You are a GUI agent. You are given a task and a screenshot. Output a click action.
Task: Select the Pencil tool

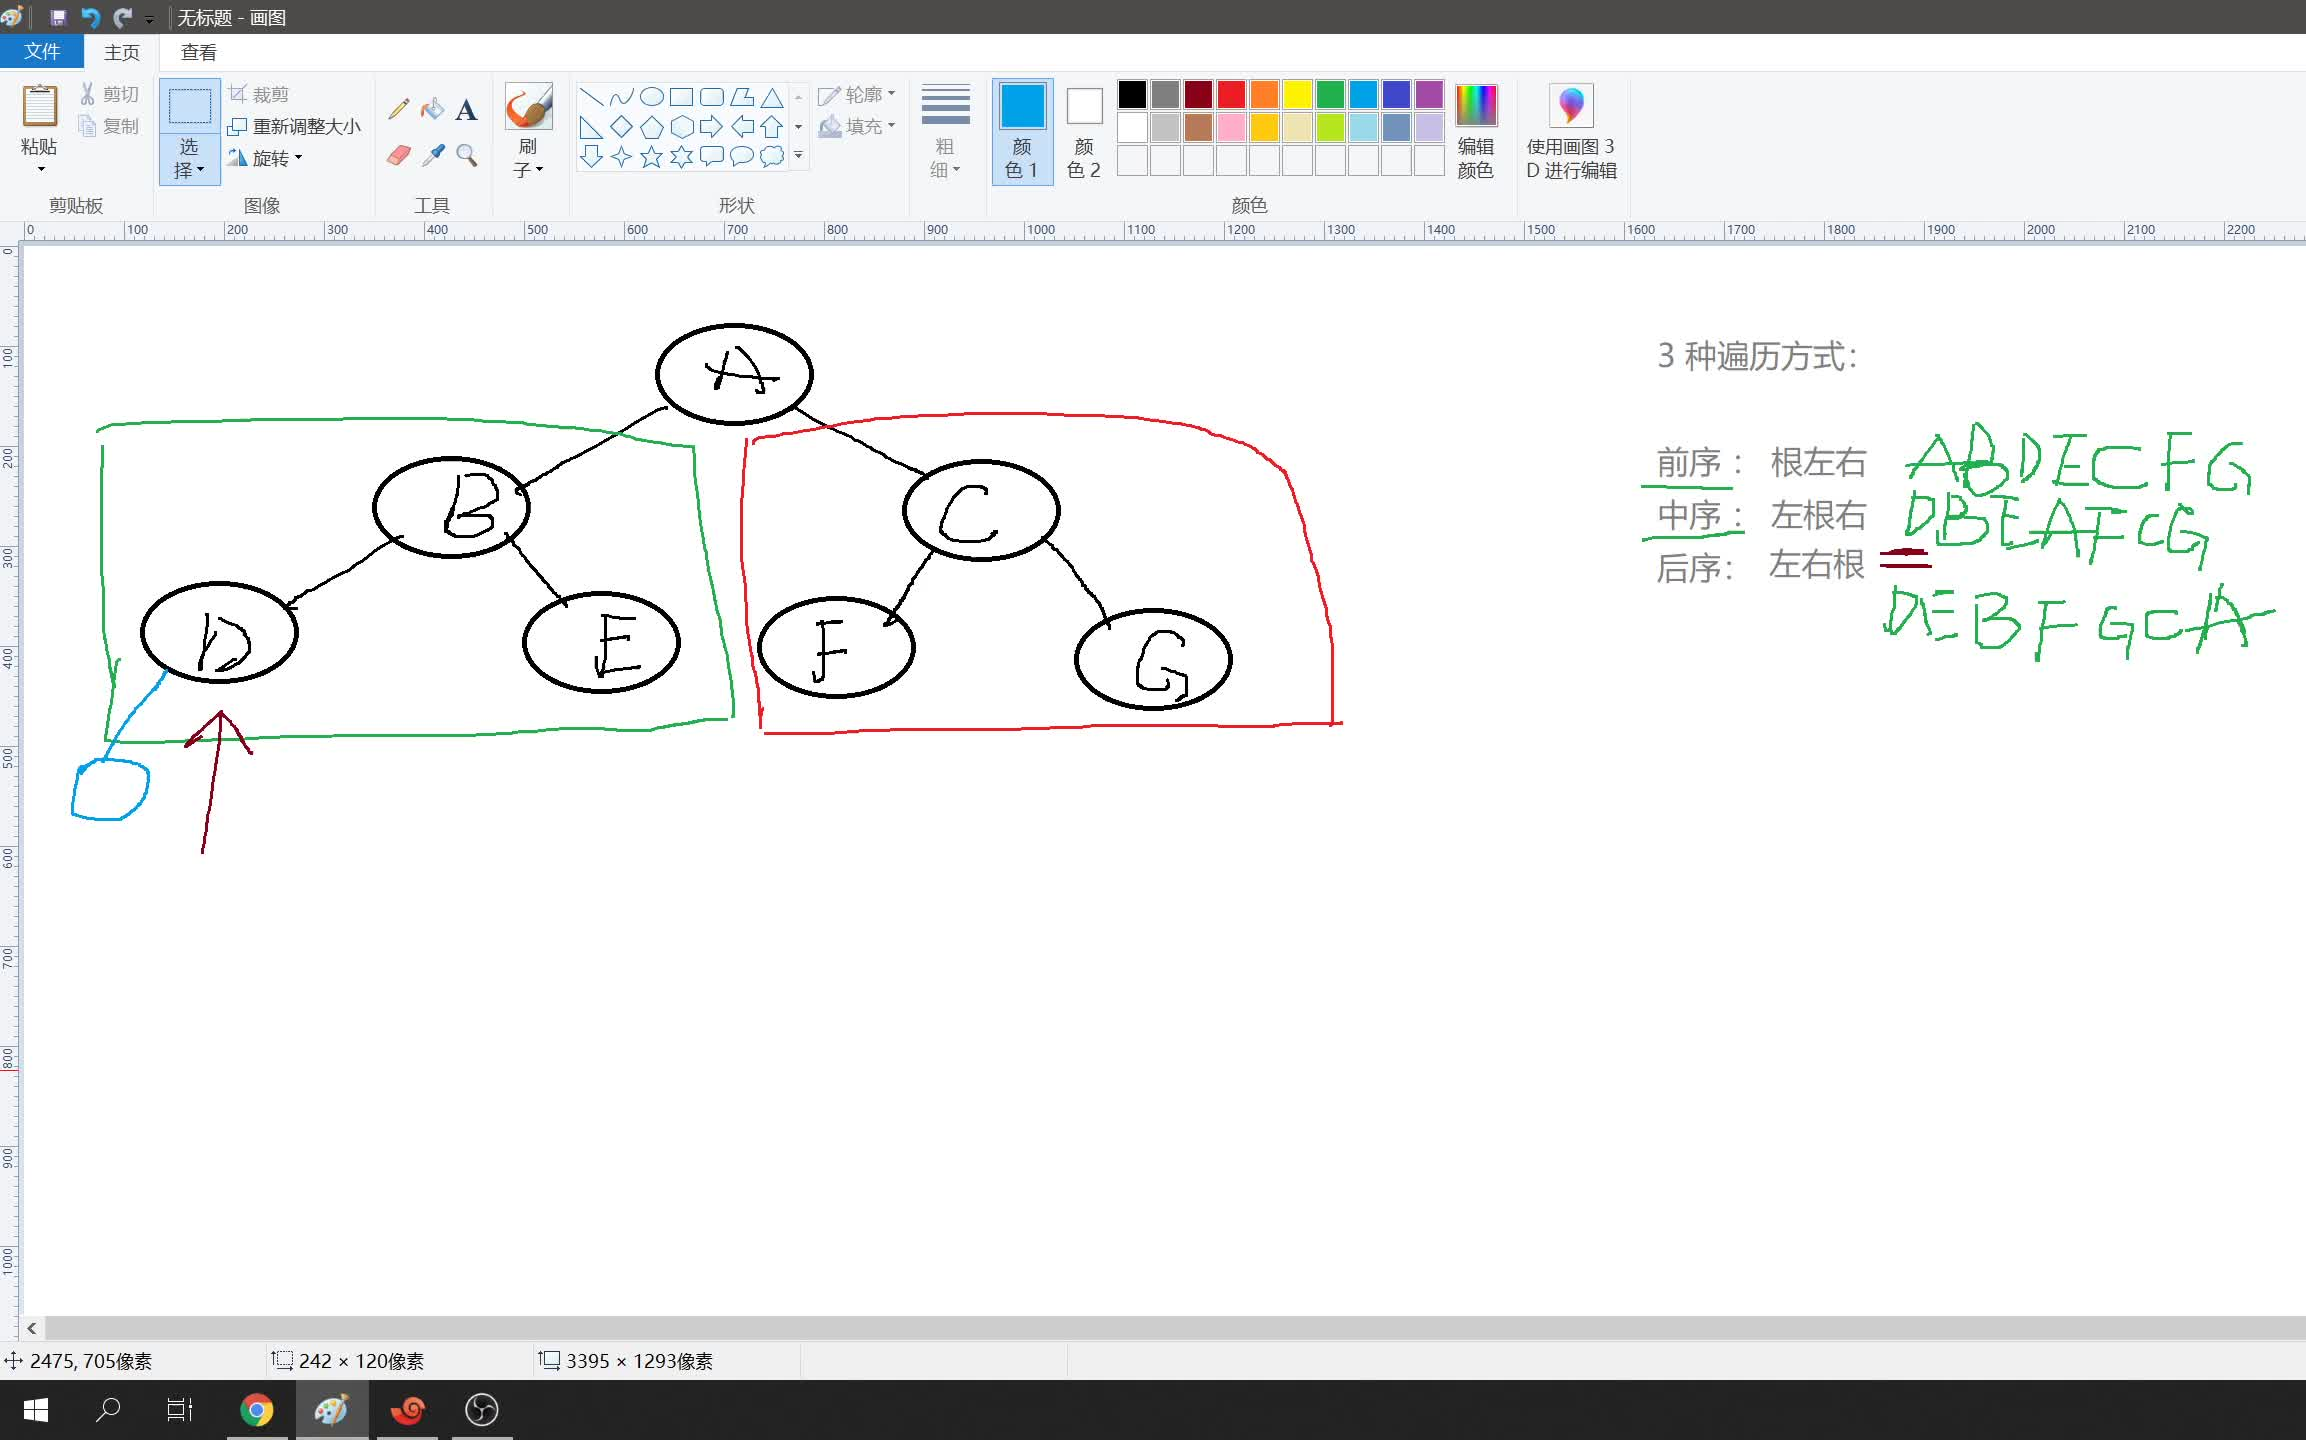point(398,108)
